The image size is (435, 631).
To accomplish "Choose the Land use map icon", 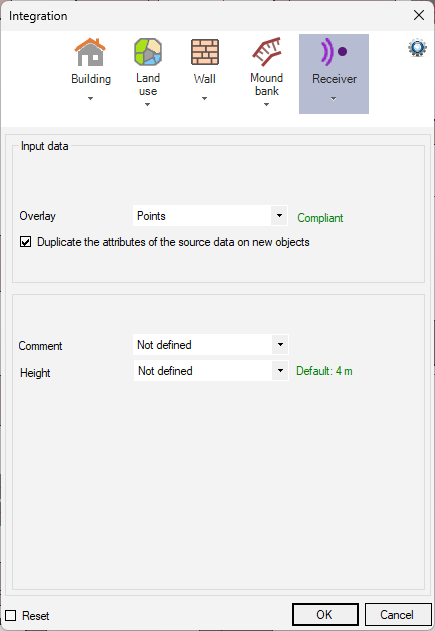I will 148,52.
